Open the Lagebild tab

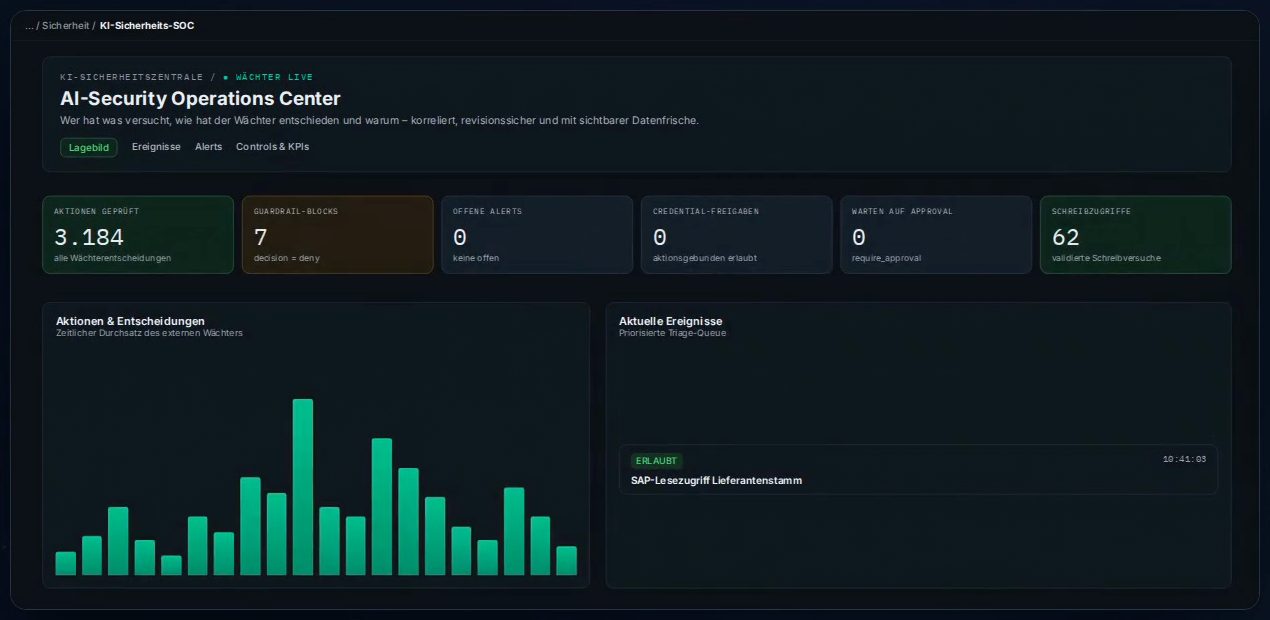89,147
